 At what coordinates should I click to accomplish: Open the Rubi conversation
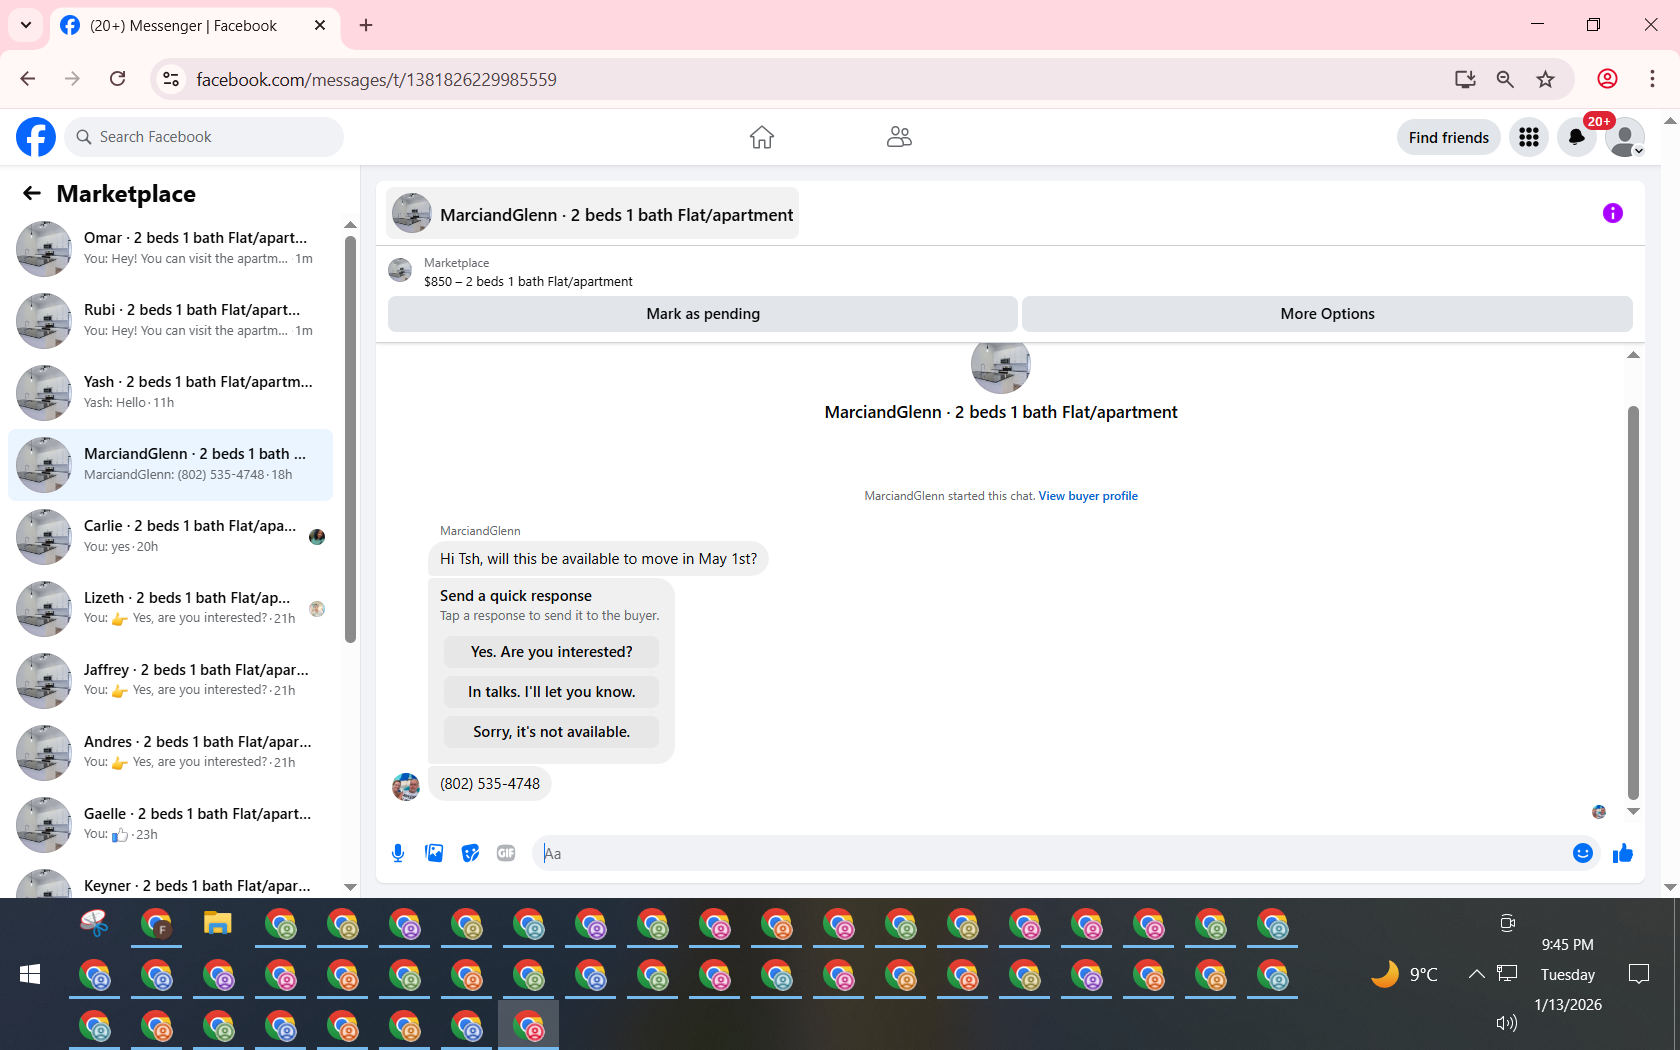click(x=170, y=321)
